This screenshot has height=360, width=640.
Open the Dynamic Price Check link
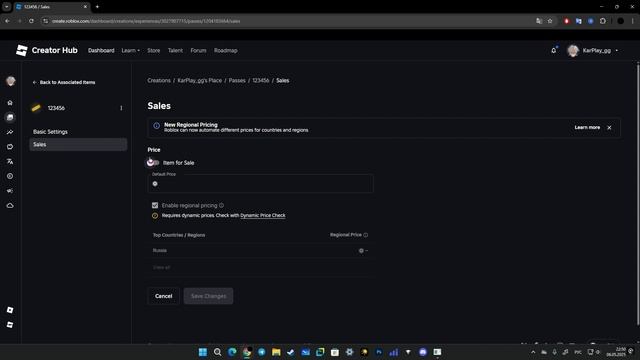click(x=263, y=216)
